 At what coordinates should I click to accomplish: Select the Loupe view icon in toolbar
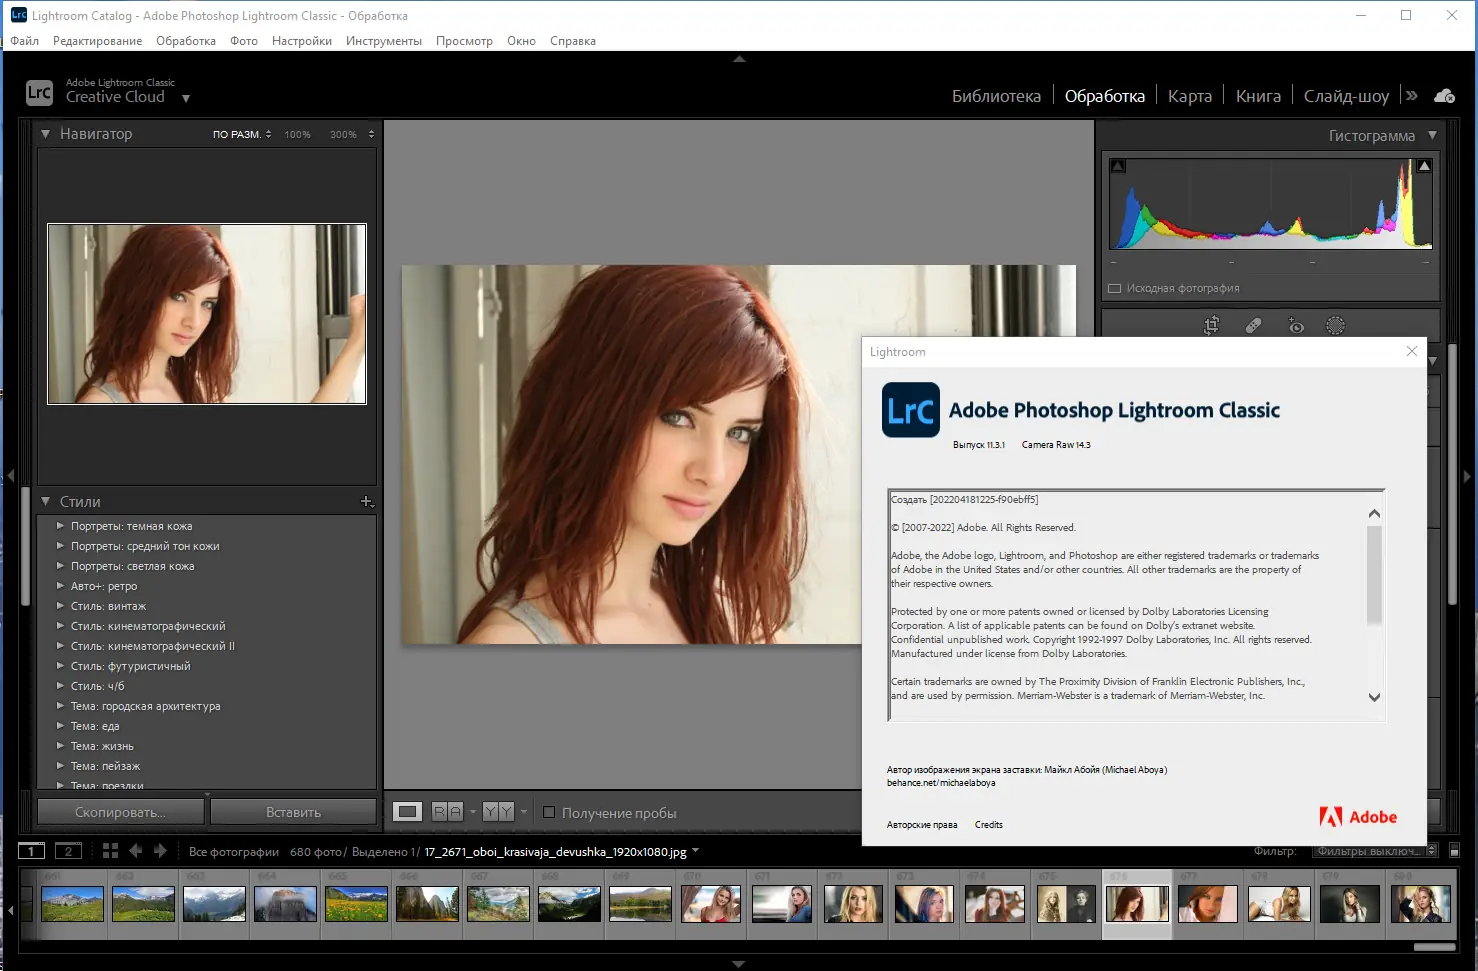coord(407,812)
